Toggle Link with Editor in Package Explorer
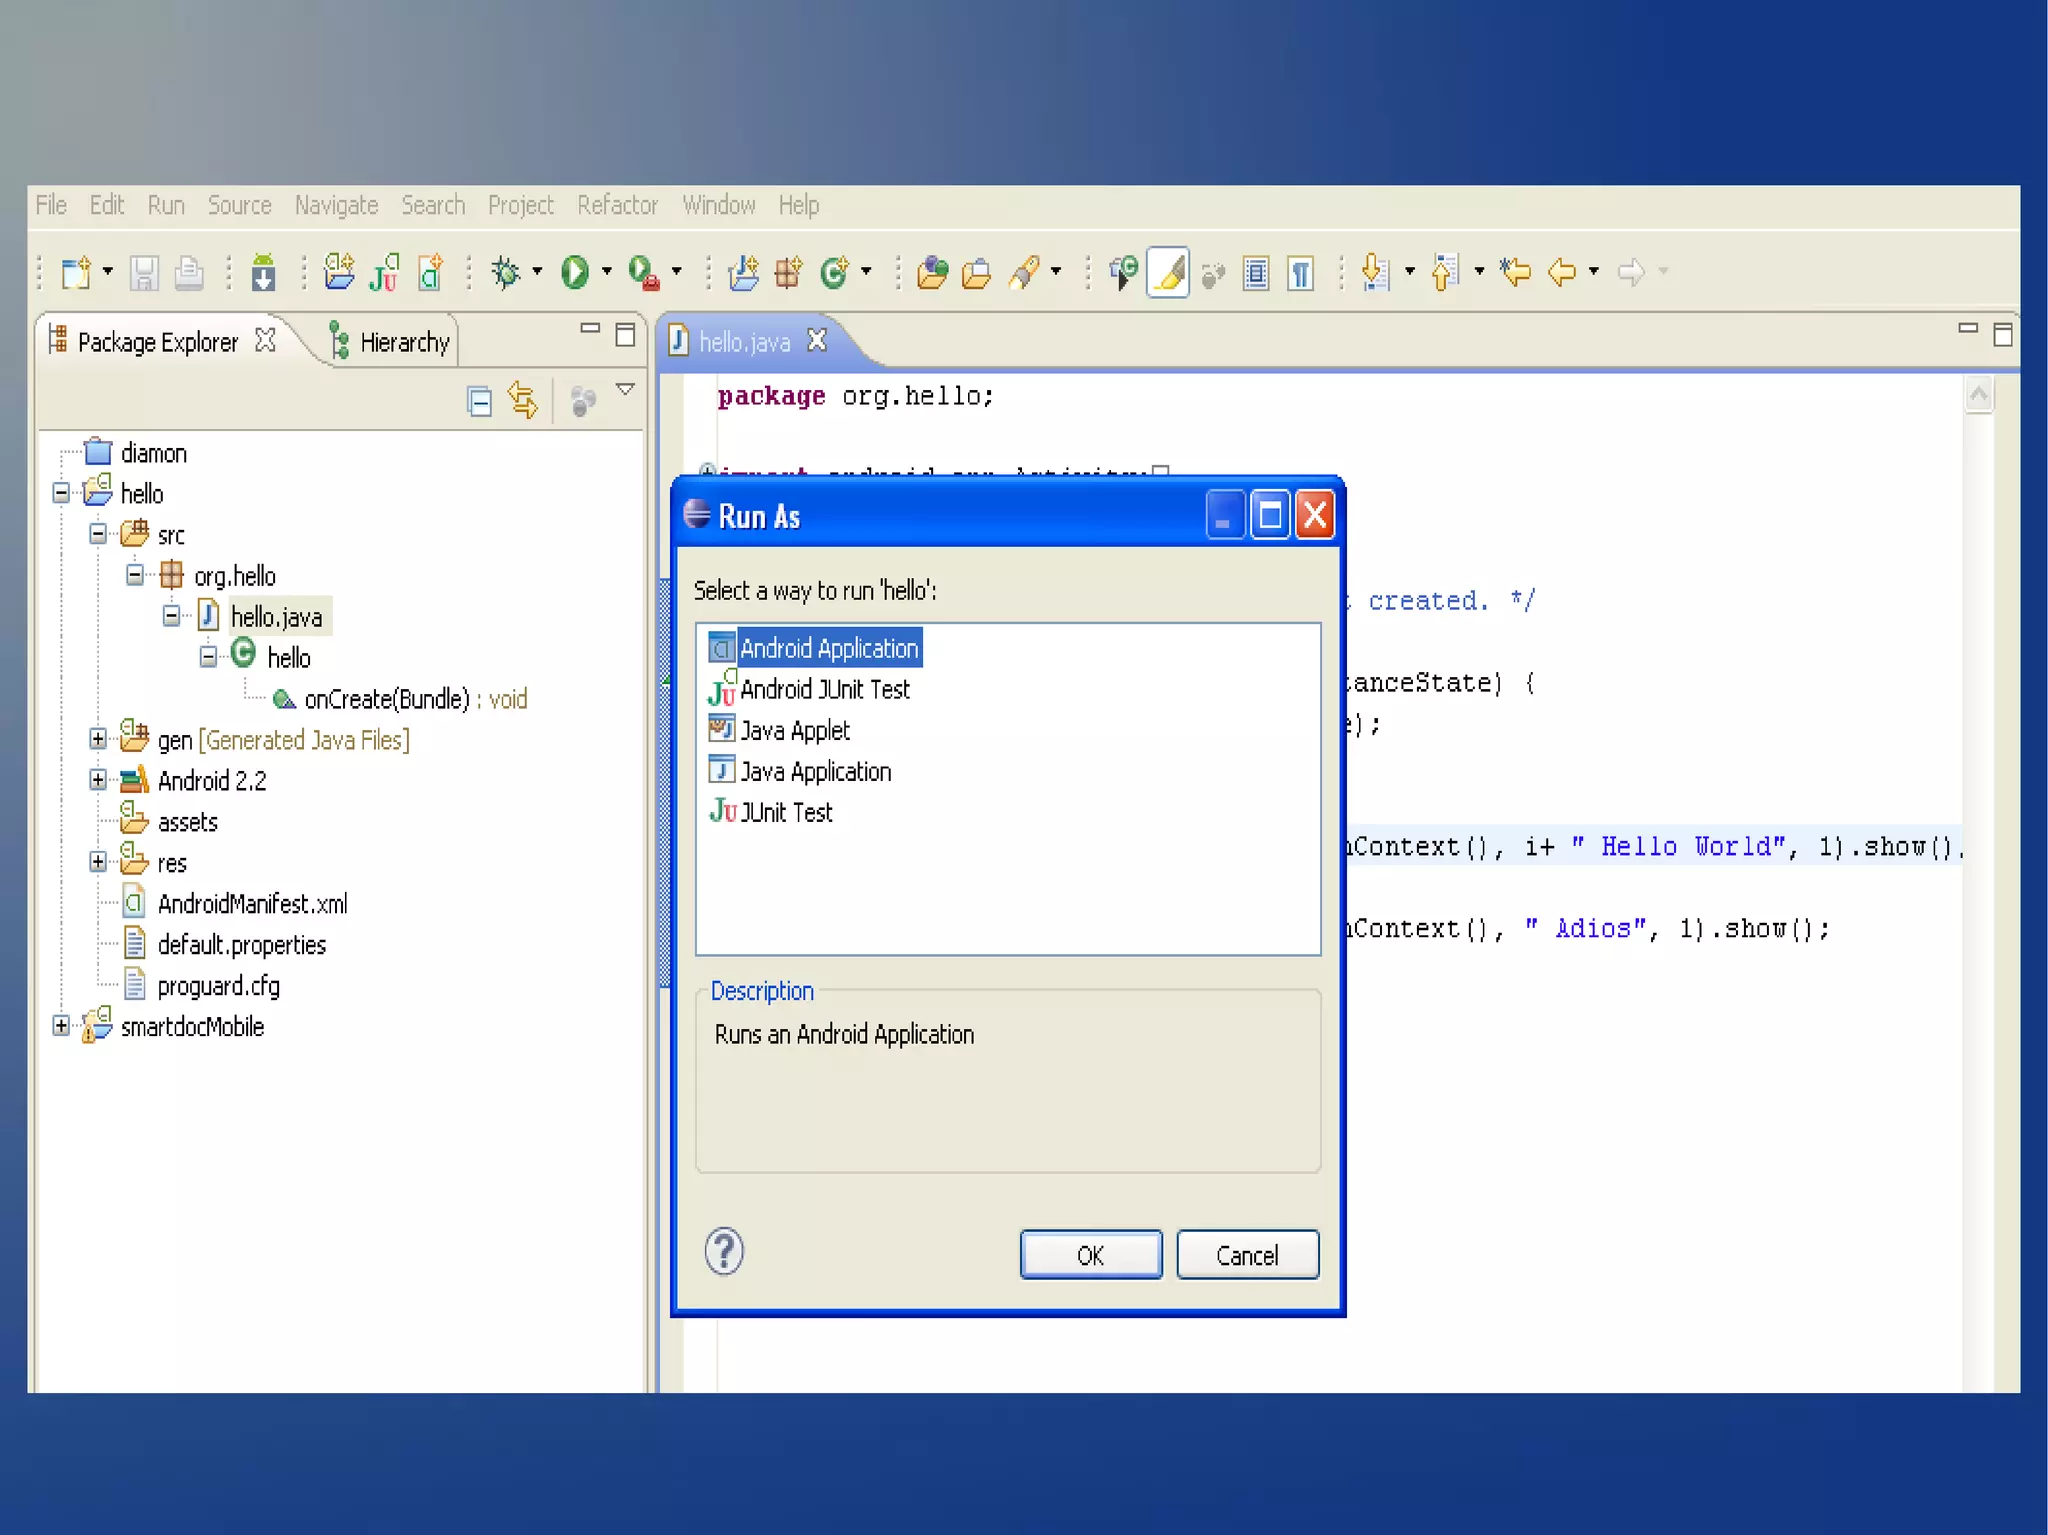Image resolution: width=2048 pixels, height=1535 pixels. point(523,400)
